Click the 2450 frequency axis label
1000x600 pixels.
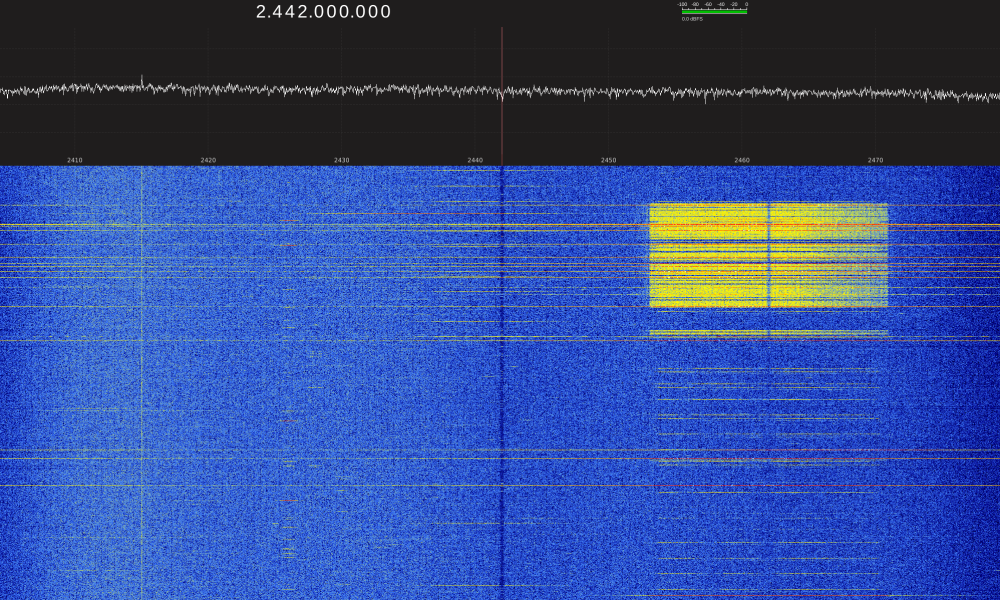[x=608, y=160]
